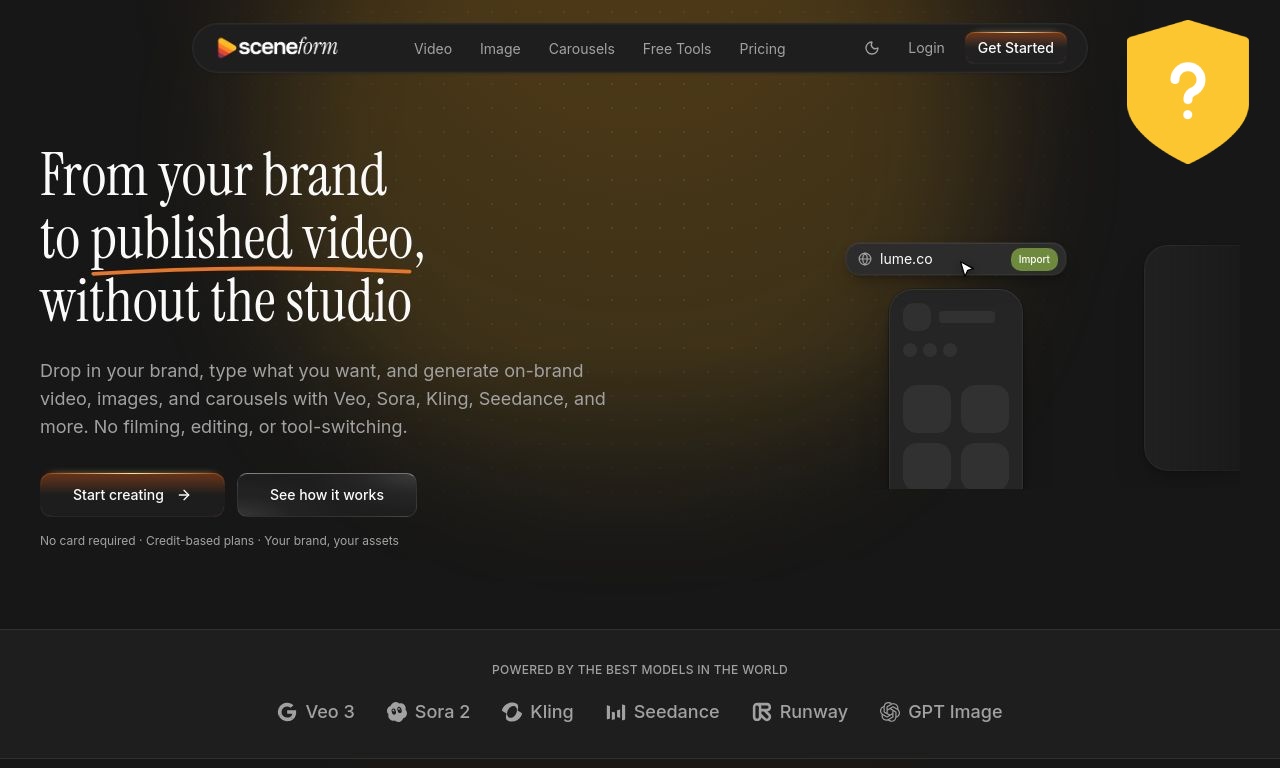The image size is (1280, 768).
Task: Click the Google logo beside Veo 3
Action: pyautogui.click(x=287, y=712)
